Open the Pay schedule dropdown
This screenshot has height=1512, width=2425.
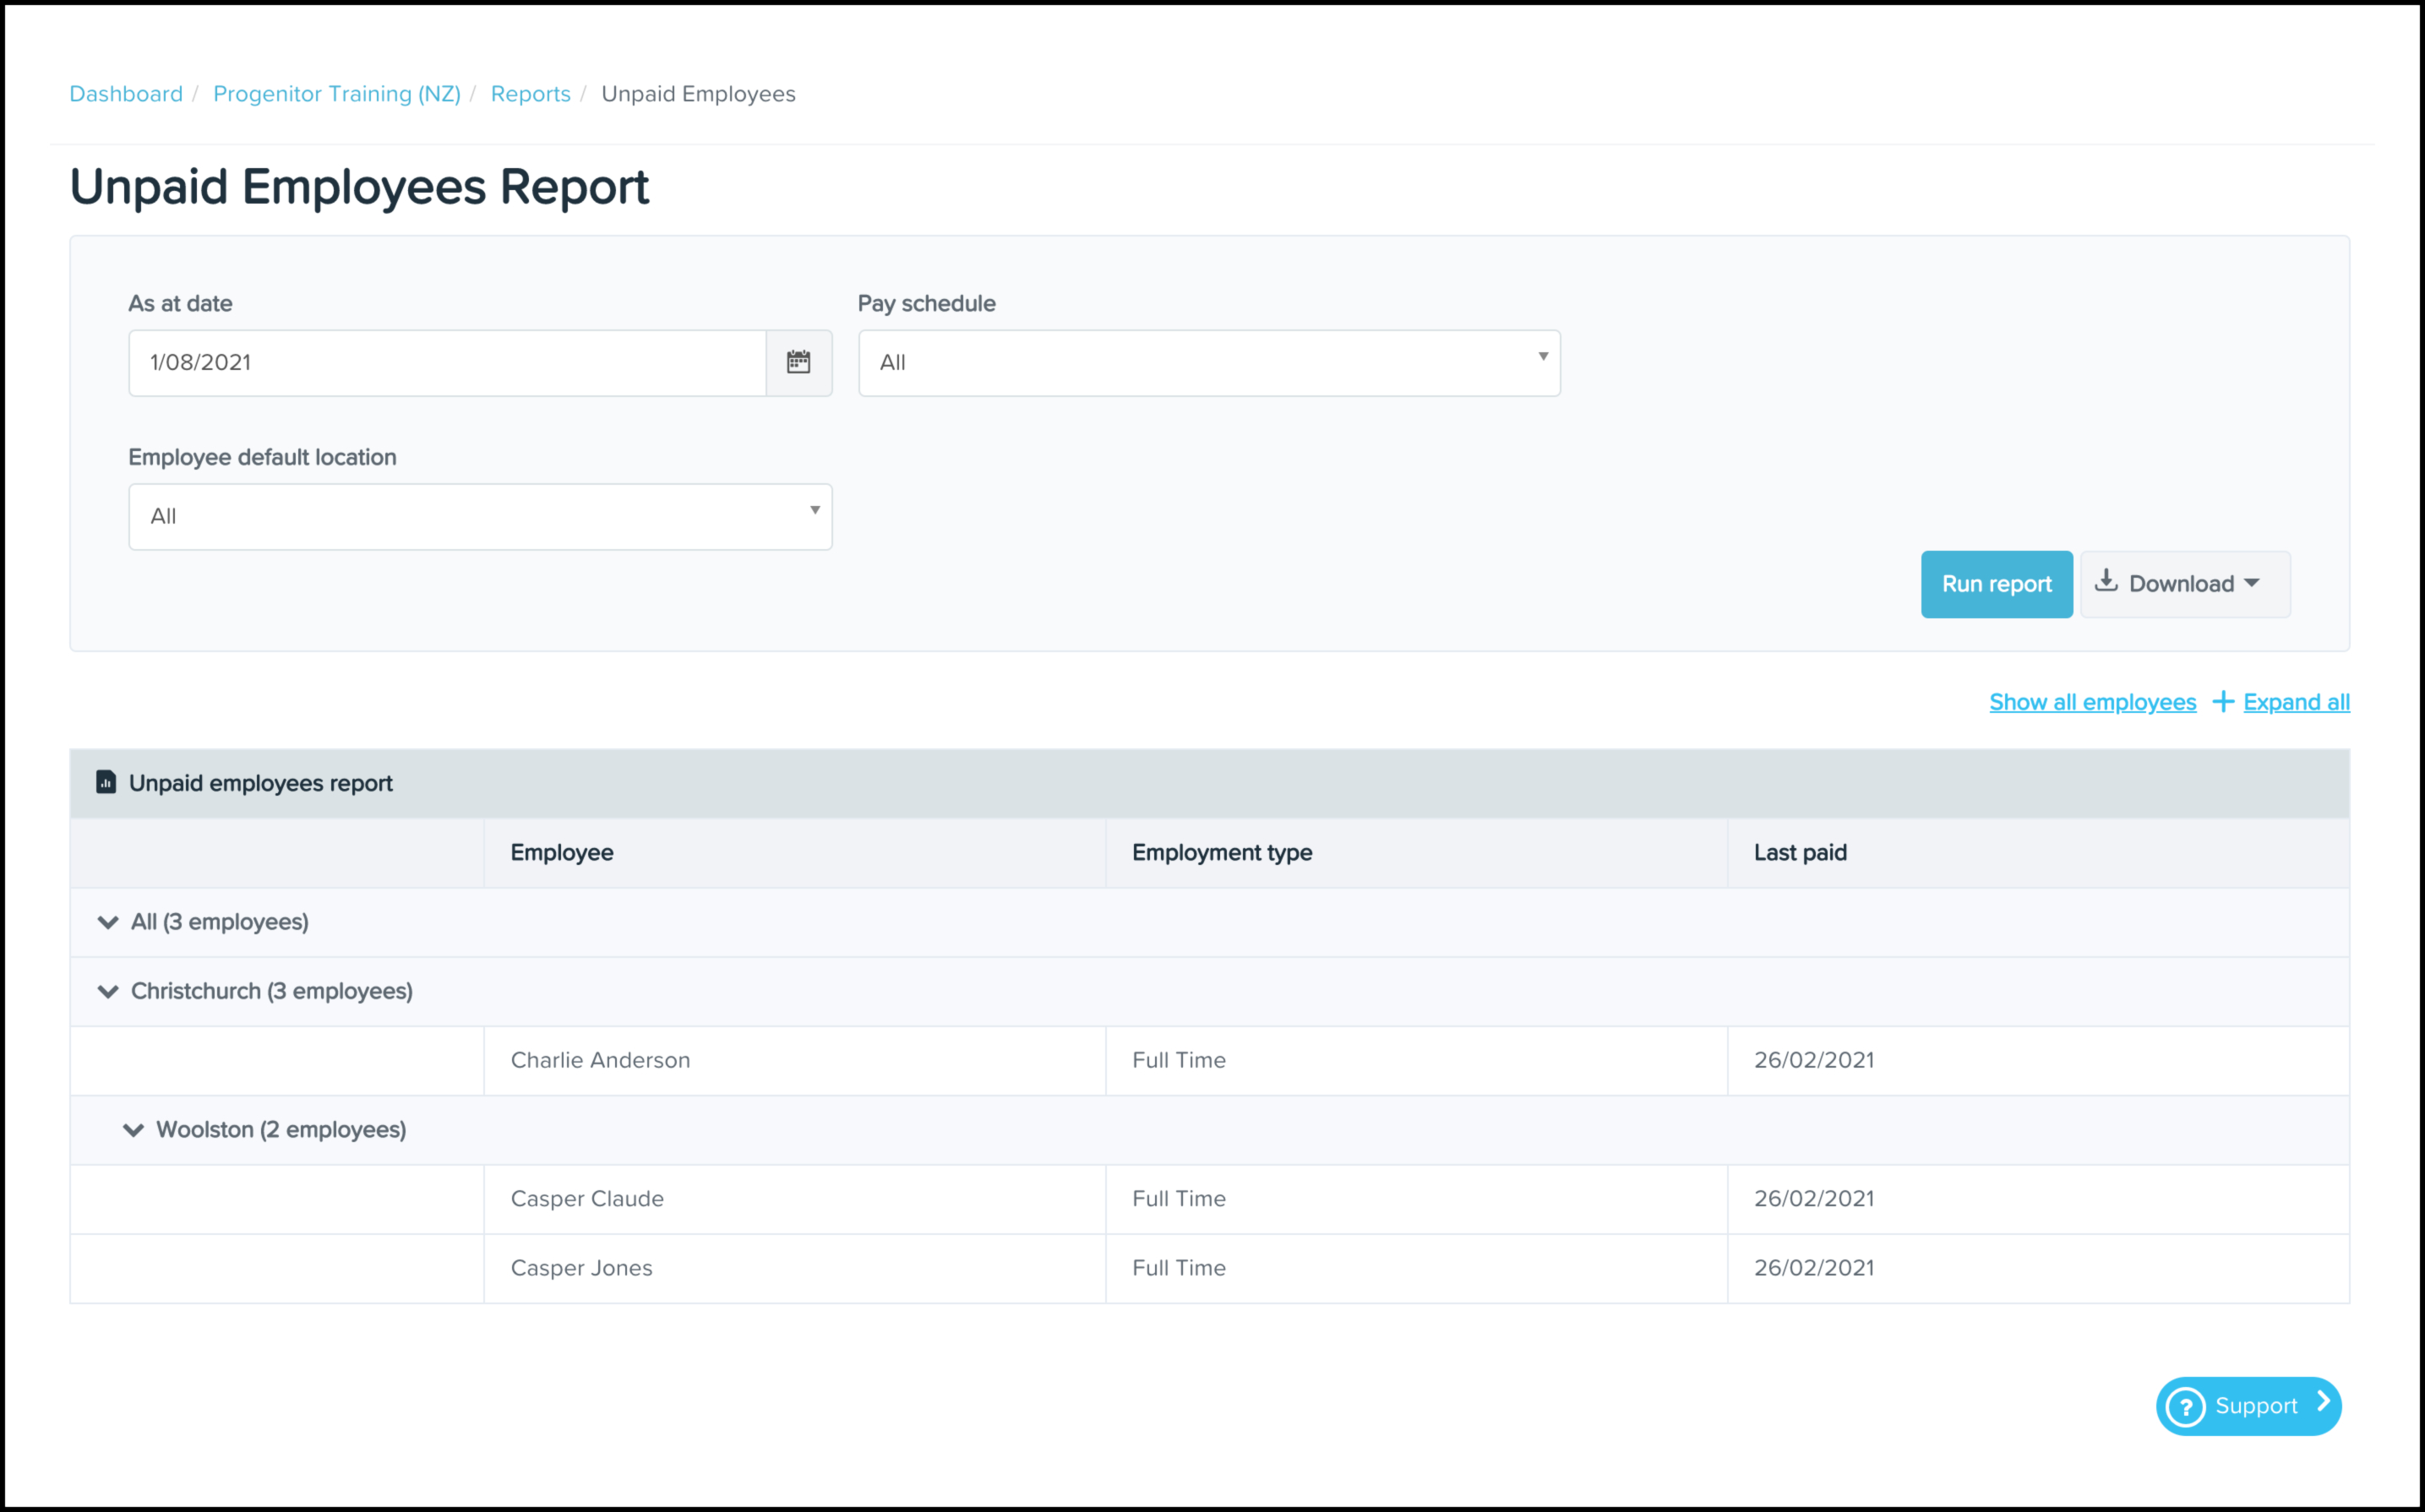click(1208, 363)
